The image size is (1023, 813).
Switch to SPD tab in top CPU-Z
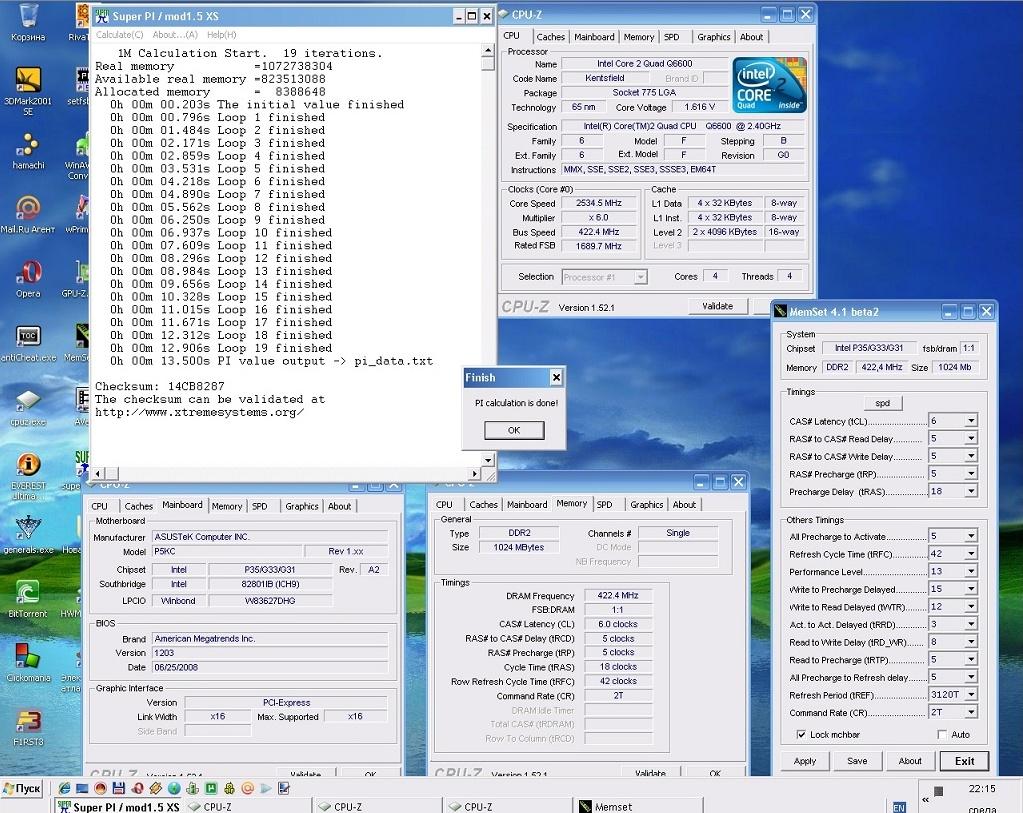pos(671,37)
